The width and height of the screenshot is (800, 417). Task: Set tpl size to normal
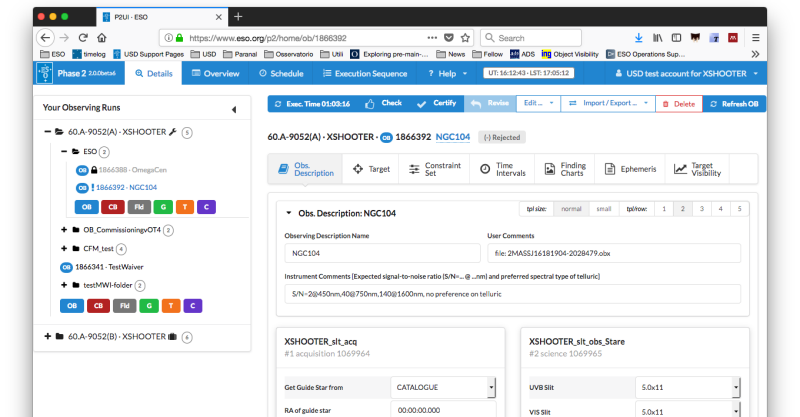(570, 209)
